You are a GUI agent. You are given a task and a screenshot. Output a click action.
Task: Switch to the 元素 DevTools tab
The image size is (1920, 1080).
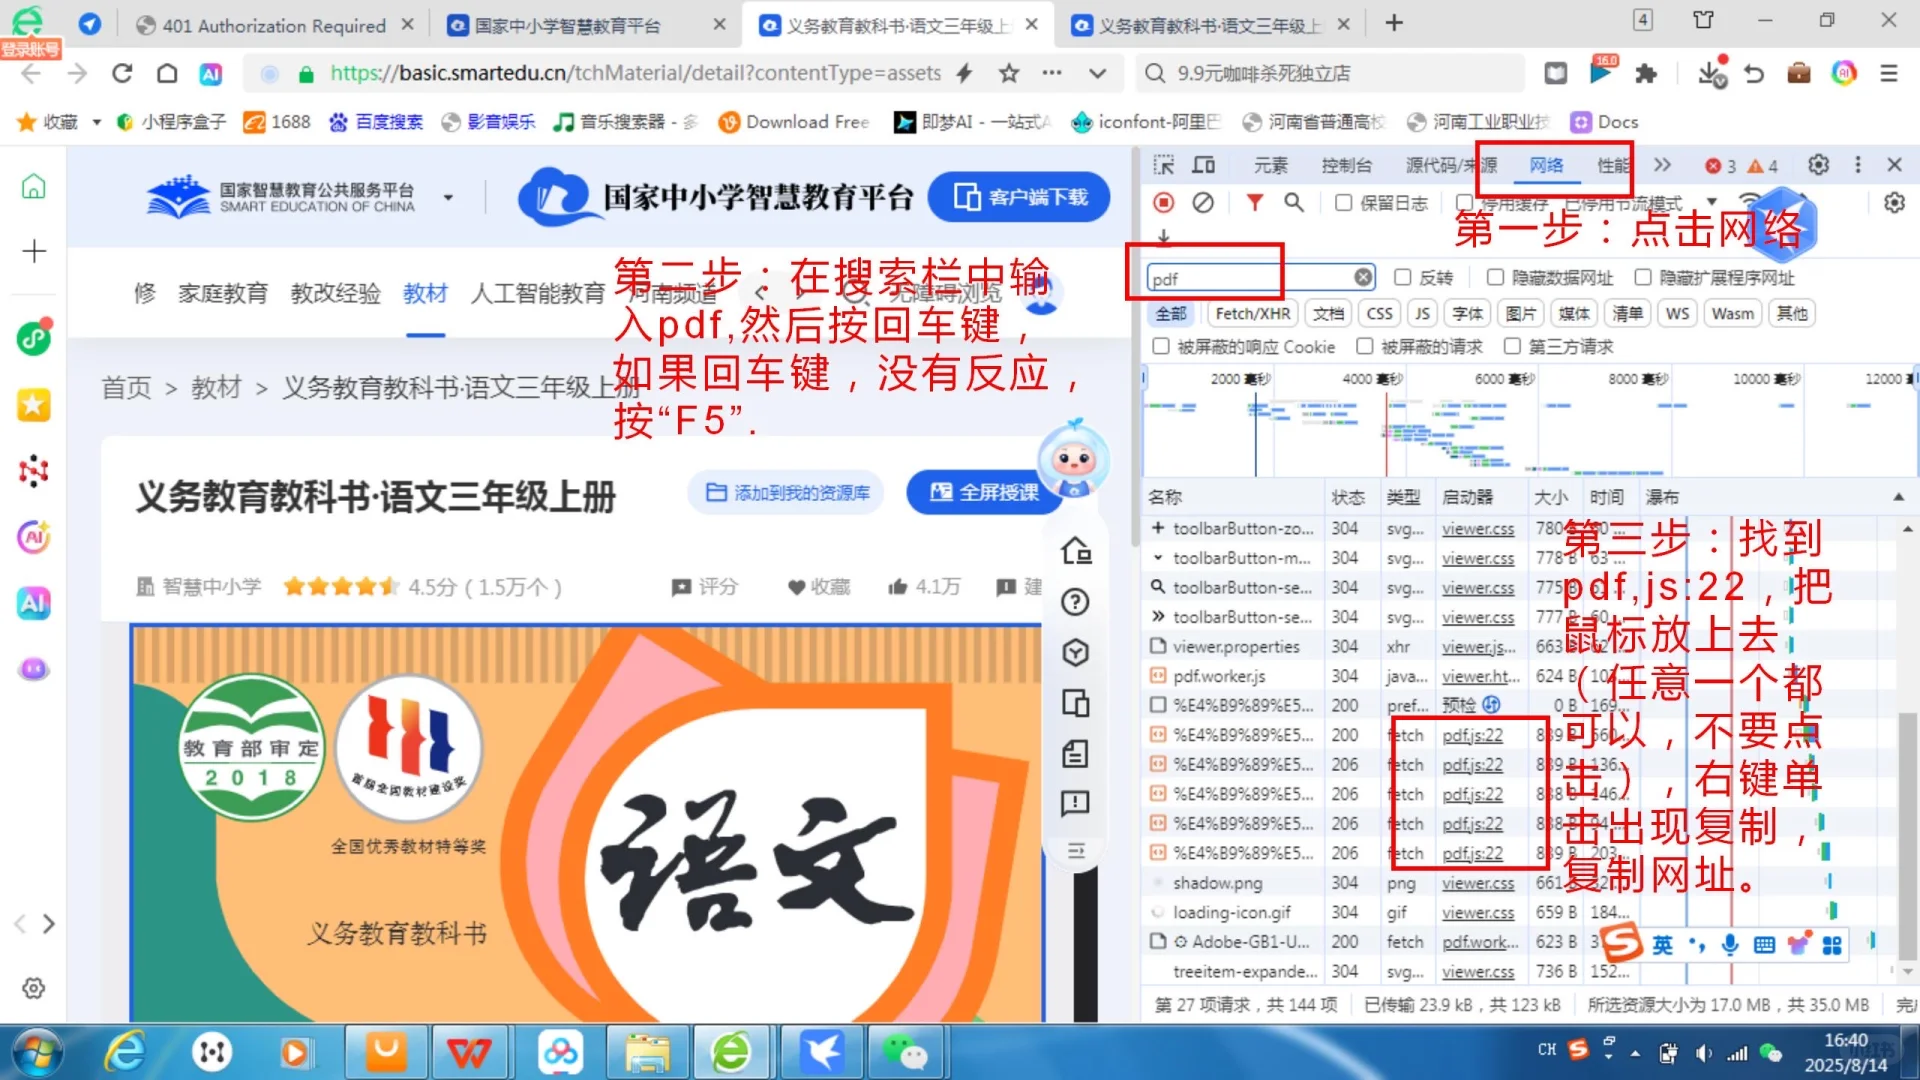(x=1271, y=165)
